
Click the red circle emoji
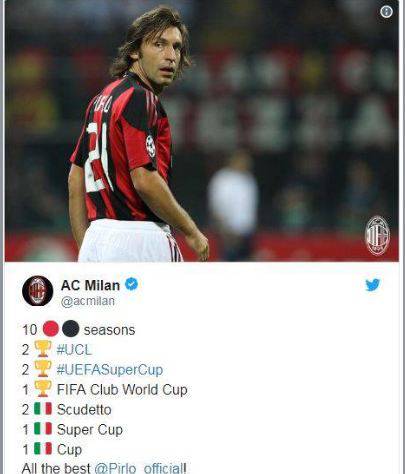coord(51,329)
